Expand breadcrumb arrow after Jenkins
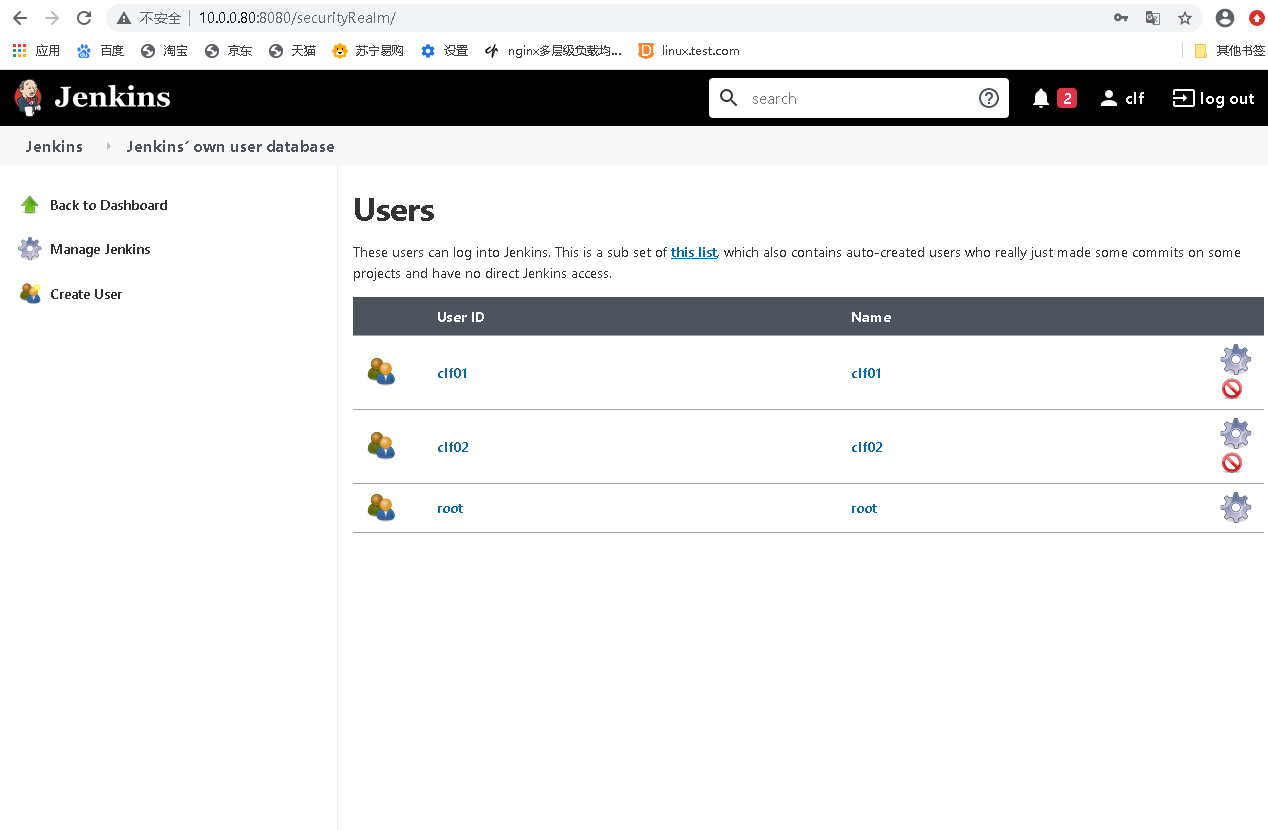Viewport: 1268px width, 830px height. pyautogui.click(x=108, y=146)
